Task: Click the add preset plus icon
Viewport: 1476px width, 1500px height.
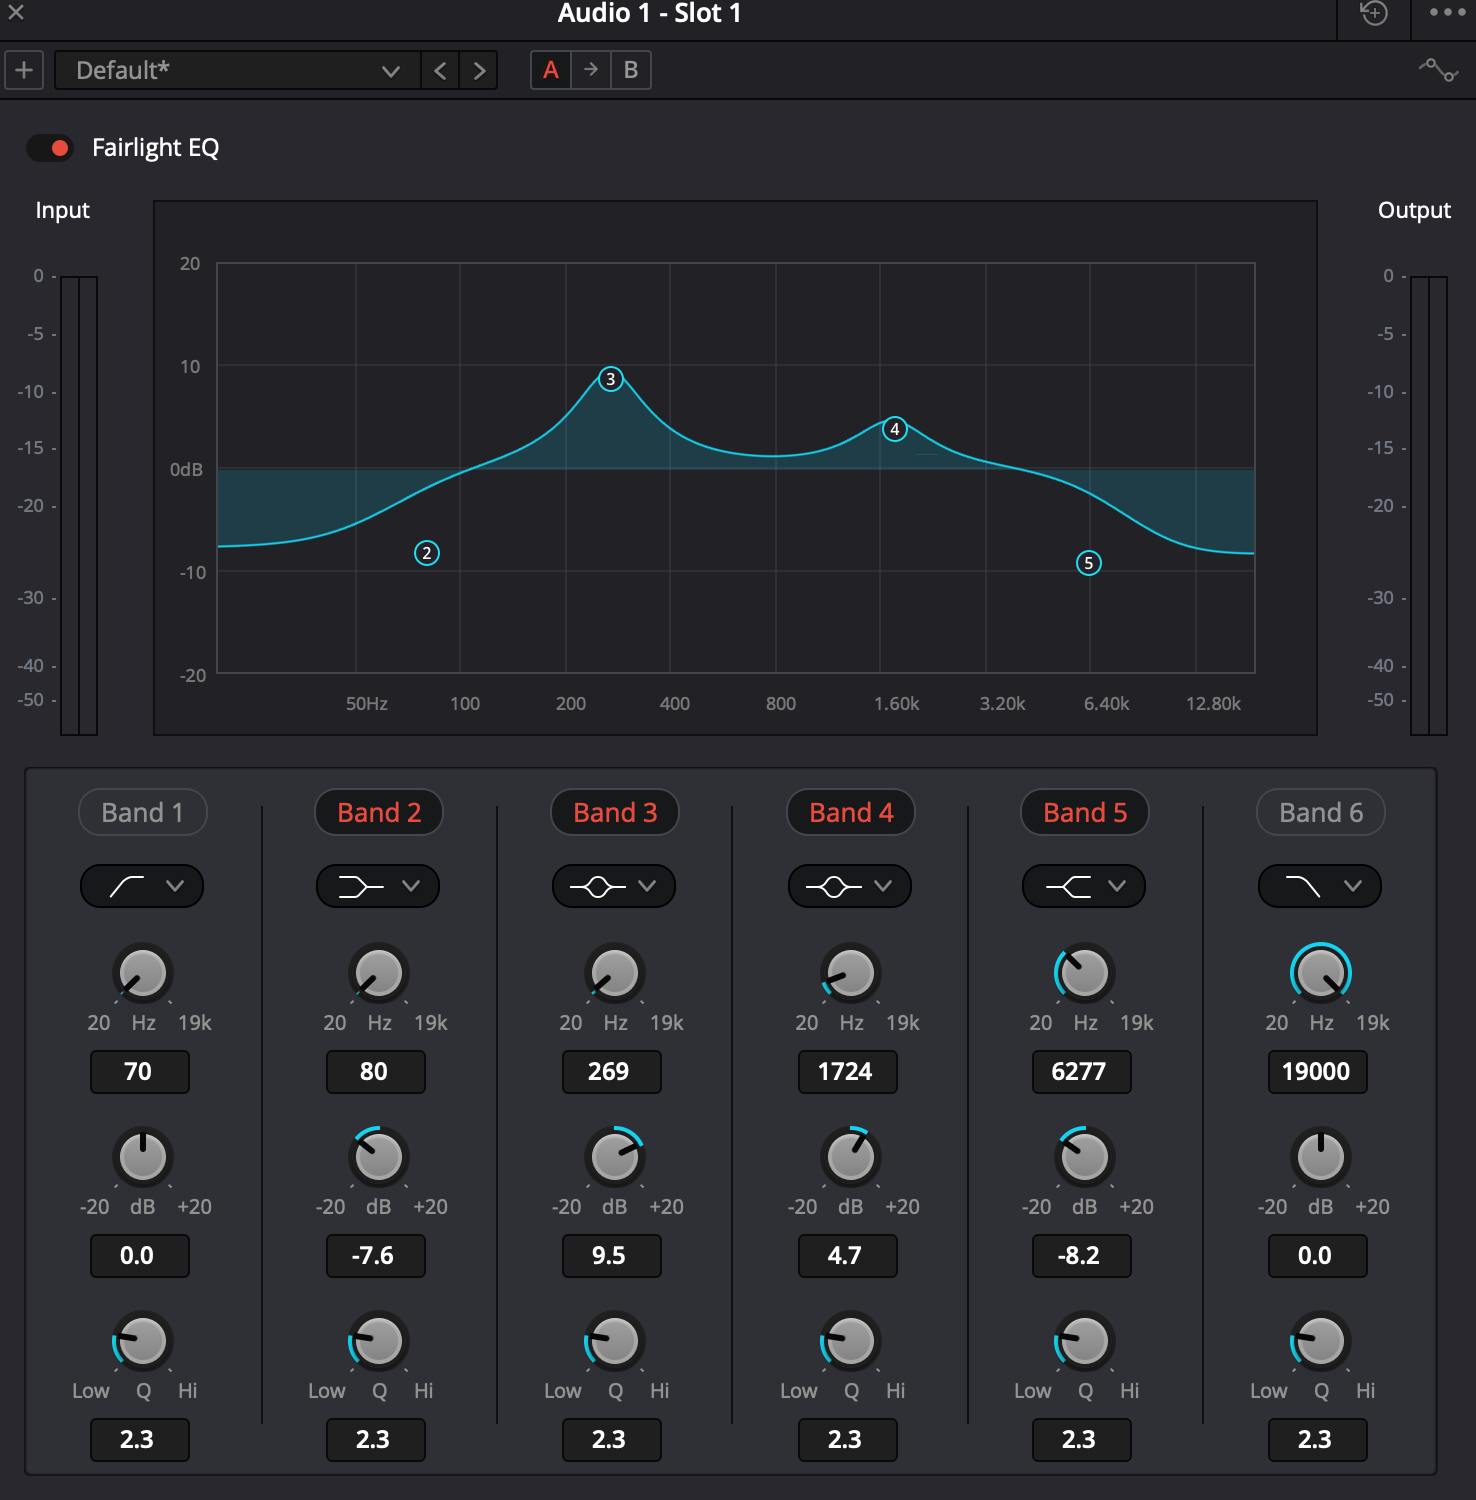Action: coord(24,70)
